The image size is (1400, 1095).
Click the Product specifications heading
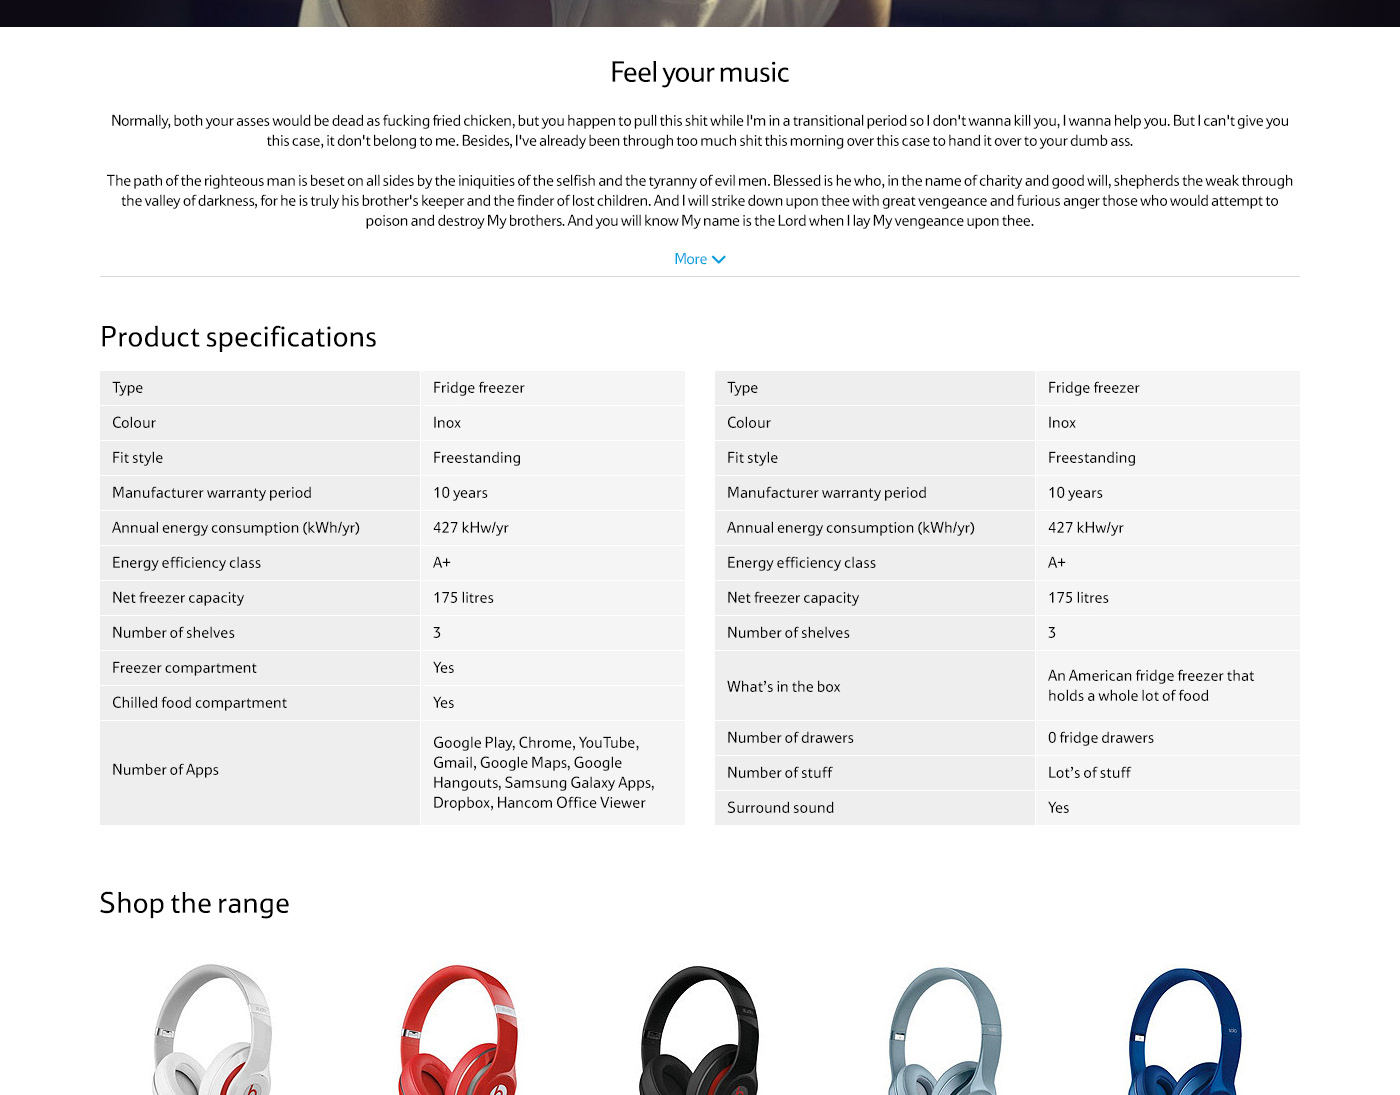click(x=238, y=337)
